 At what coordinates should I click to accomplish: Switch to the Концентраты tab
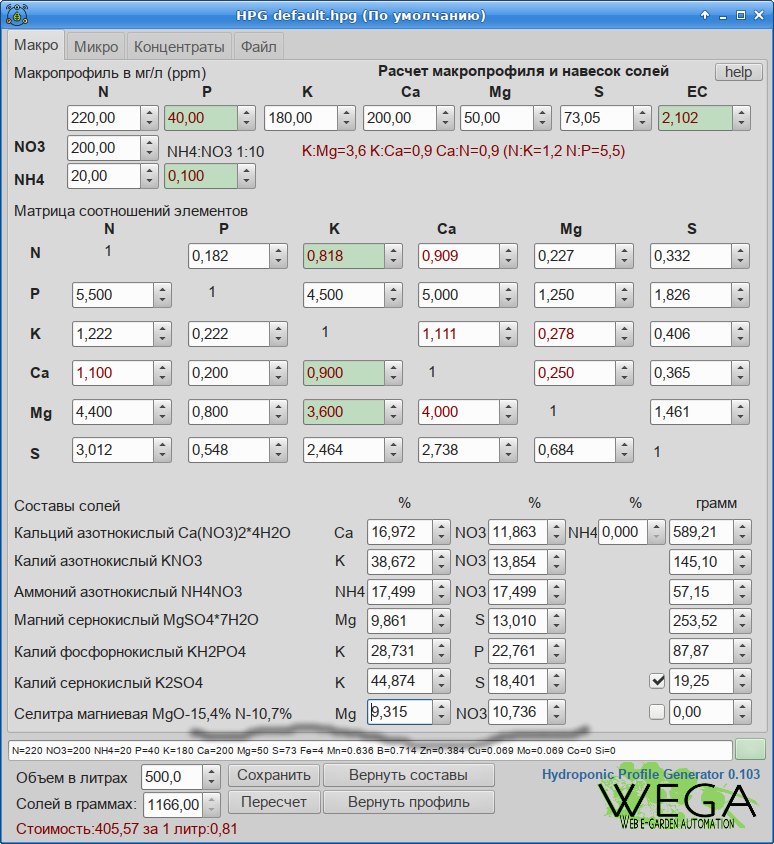pos(179,46)
